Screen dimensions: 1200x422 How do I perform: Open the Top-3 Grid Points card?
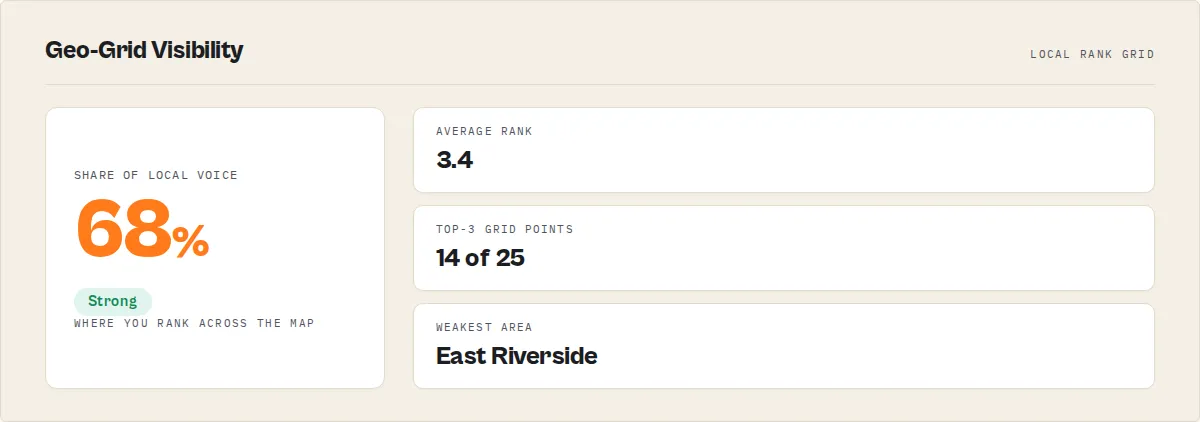(x=784, y=248)
